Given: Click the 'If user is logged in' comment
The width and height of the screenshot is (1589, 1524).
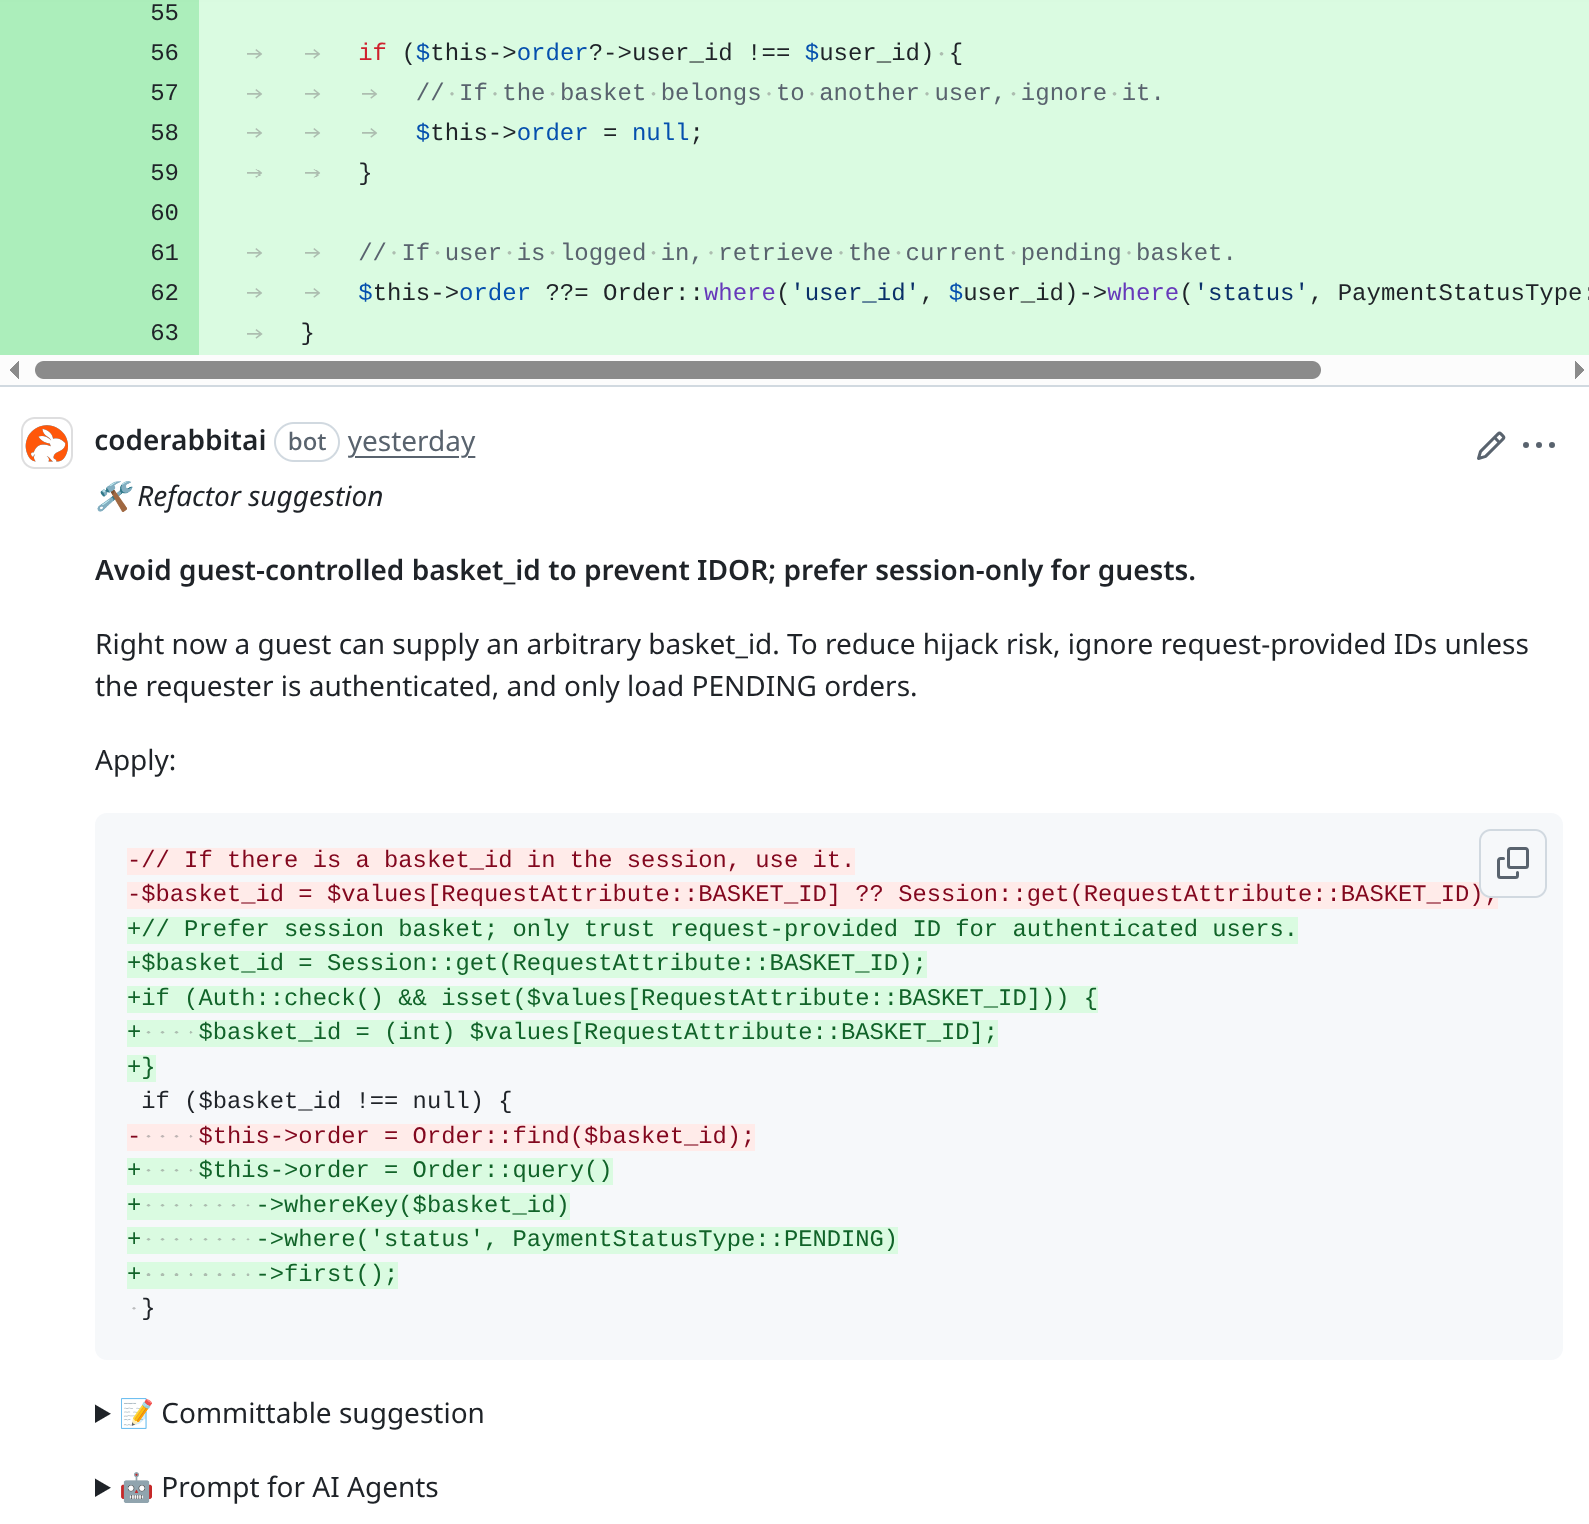Looking at the screenshot, I should coord(797,253).
